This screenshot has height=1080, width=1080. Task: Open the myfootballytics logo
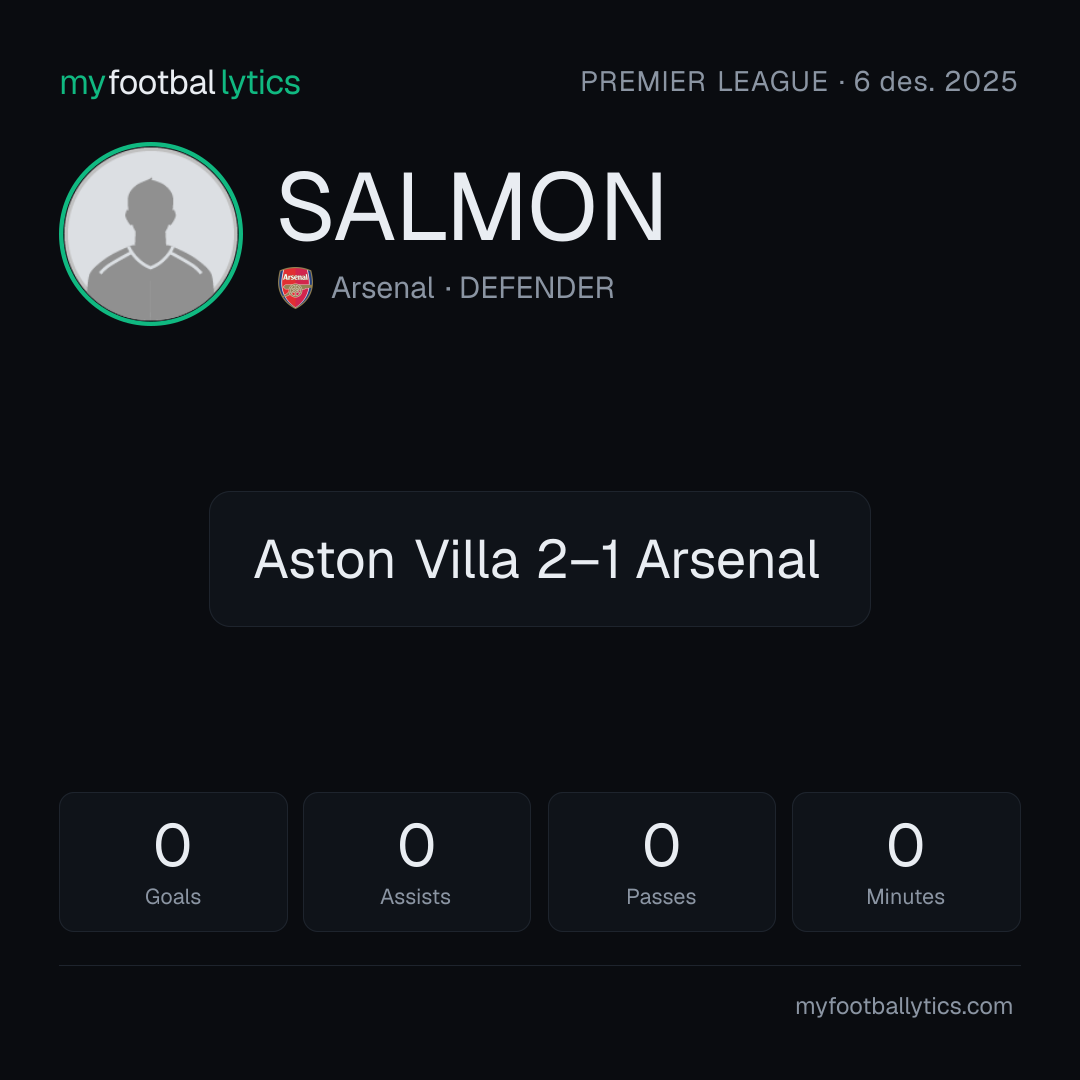(180, 83)
